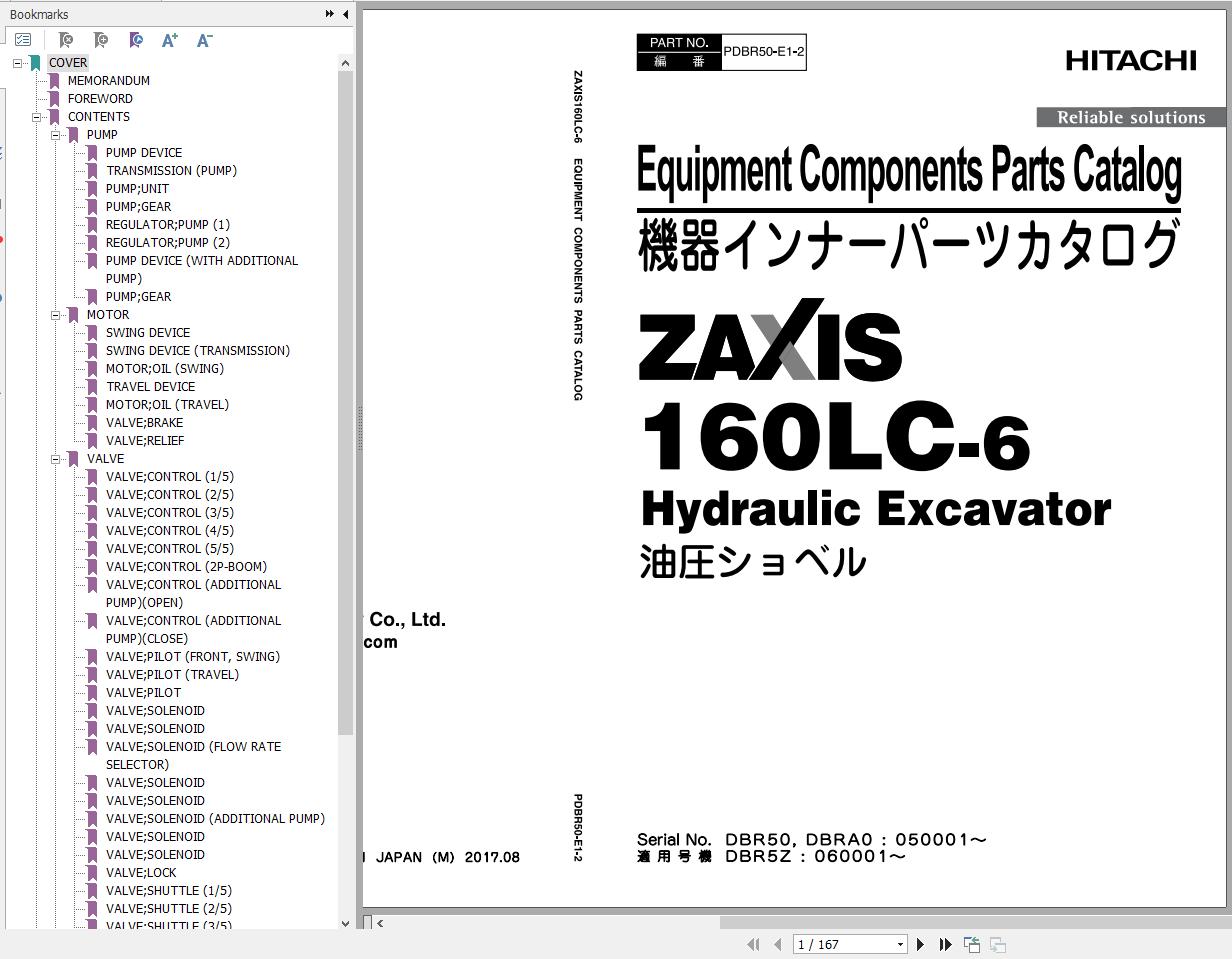Viewport: 1232px width, 959px height.
Task: Open the VALVE;LOCK bookmark
Action: tap(141, 873)
